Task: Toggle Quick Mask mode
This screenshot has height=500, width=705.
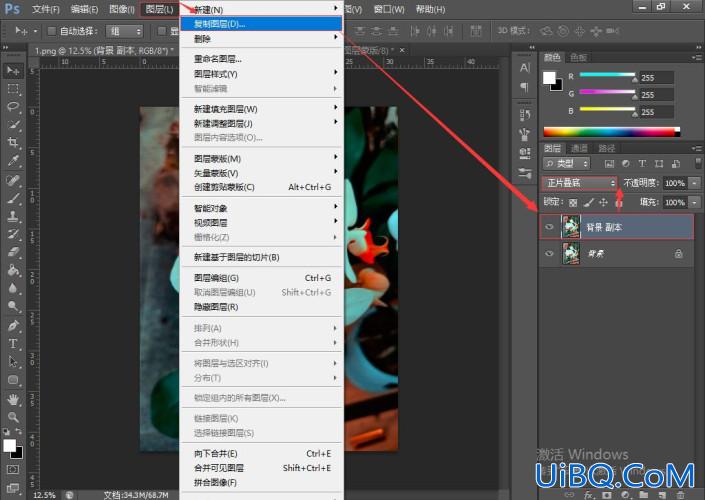Action: pyautogui.click(x=13, y=469)
